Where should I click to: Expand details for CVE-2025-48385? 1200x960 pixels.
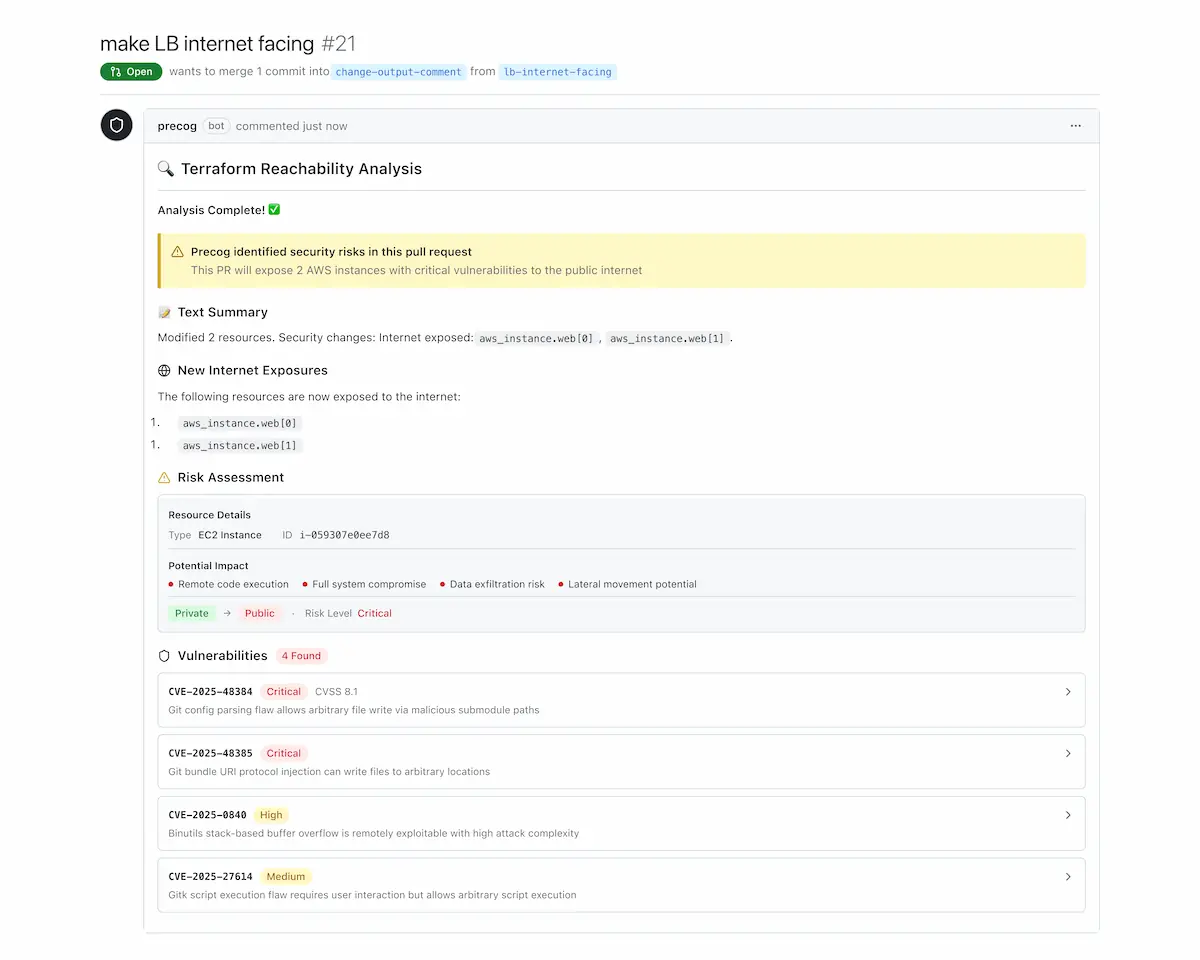click(x=1068, y=753)
